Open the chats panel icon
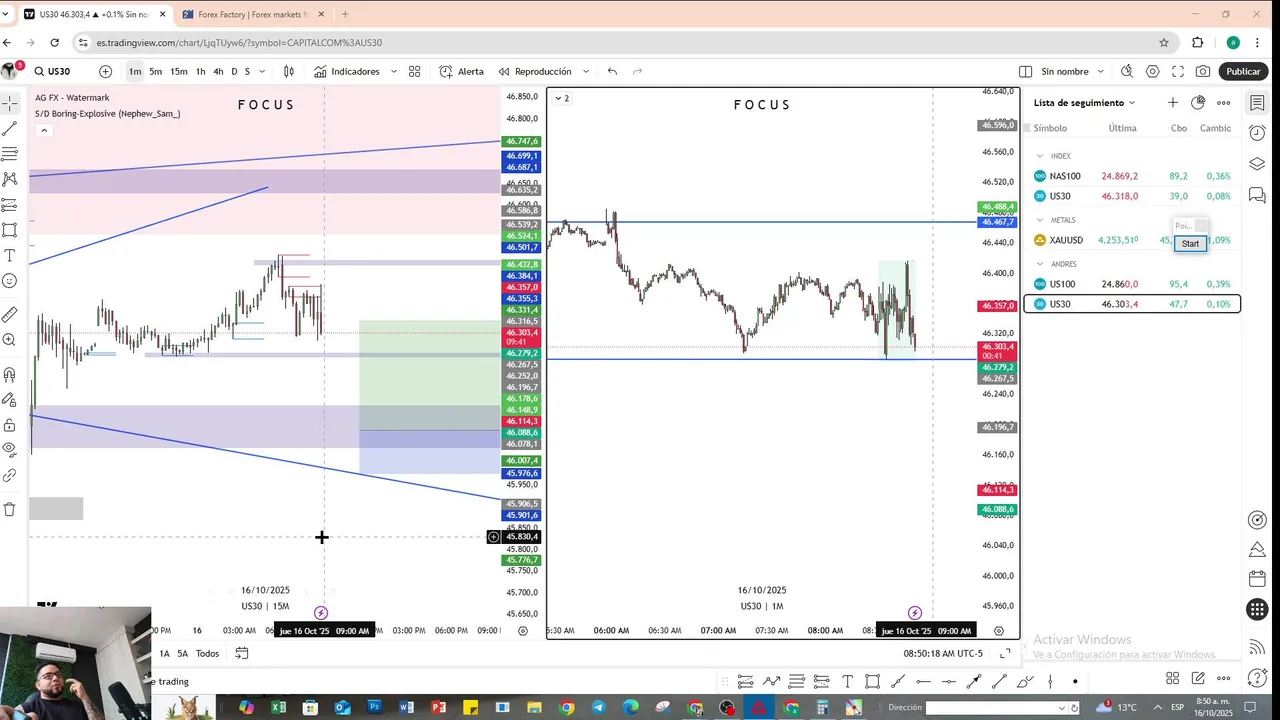Image resolution: width=1280 pixels, height=720 pixels. click(1258, 194)
